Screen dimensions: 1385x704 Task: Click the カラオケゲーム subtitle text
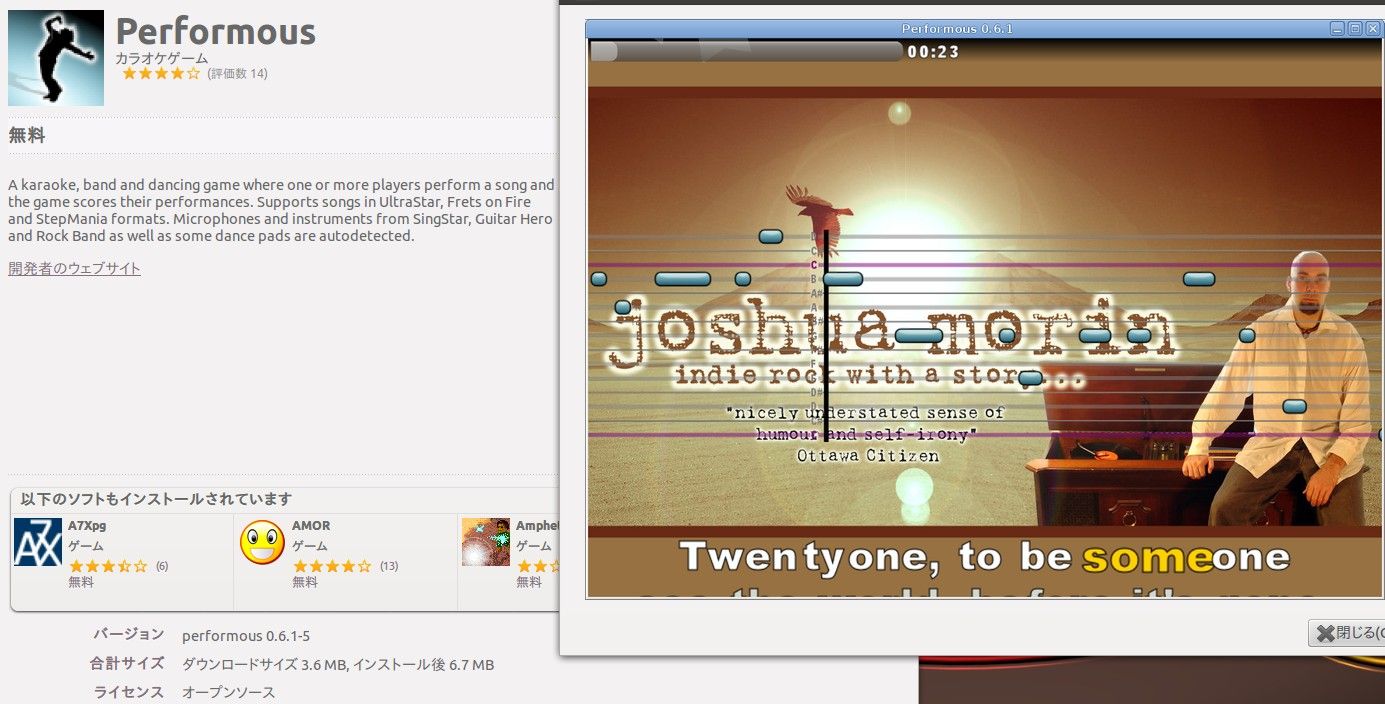pyautogui.click(x=162, y=58)
